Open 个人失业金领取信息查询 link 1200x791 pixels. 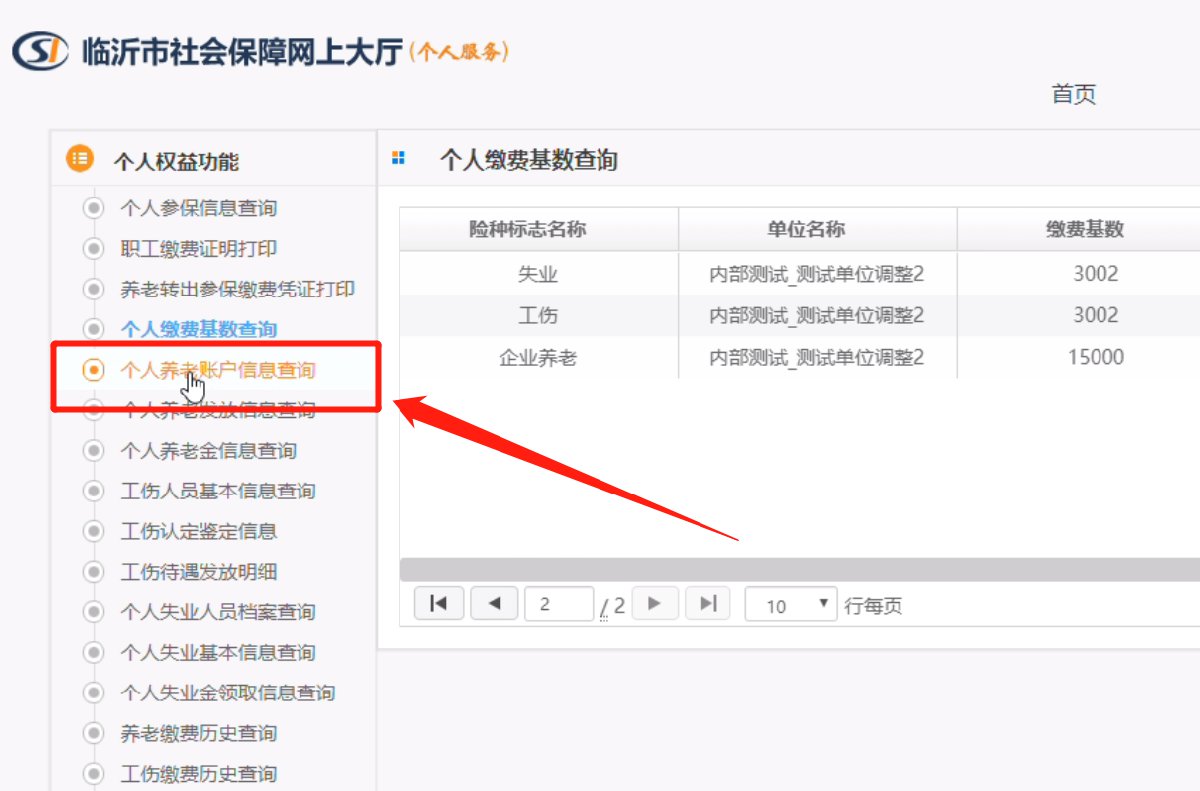click(x=227, y=693)
